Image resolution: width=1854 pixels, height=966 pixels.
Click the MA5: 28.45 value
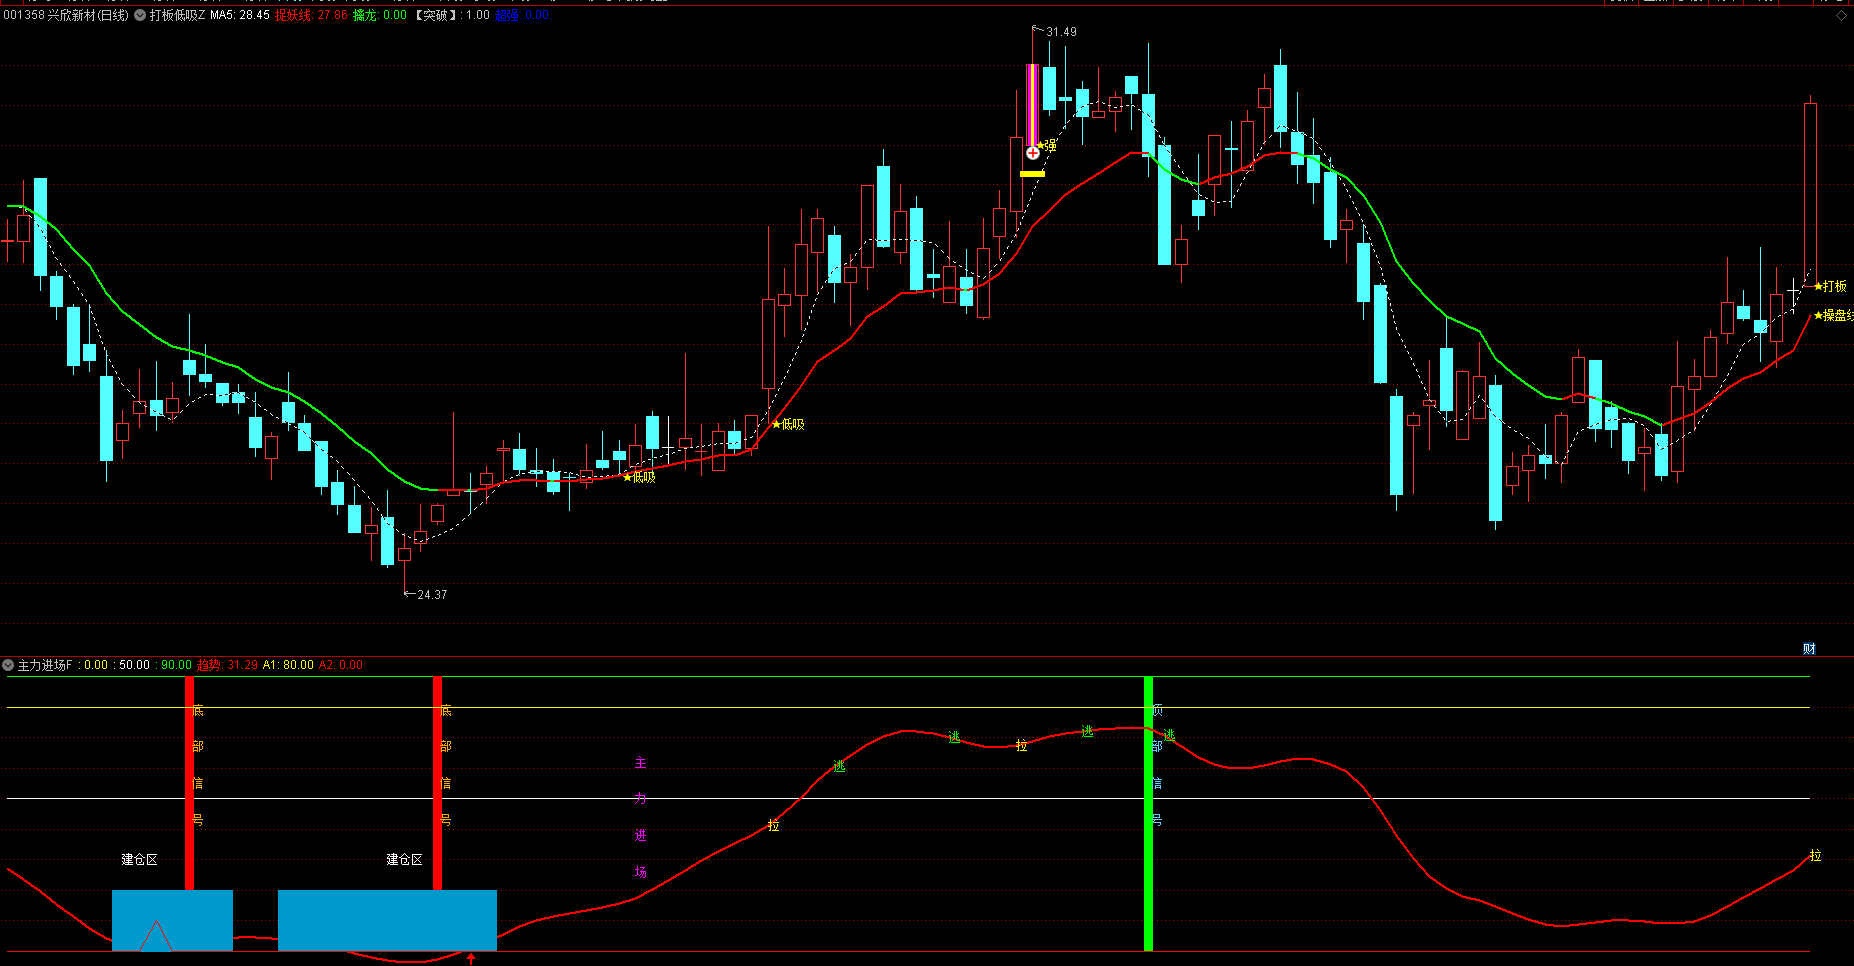(x=240, y=15)
